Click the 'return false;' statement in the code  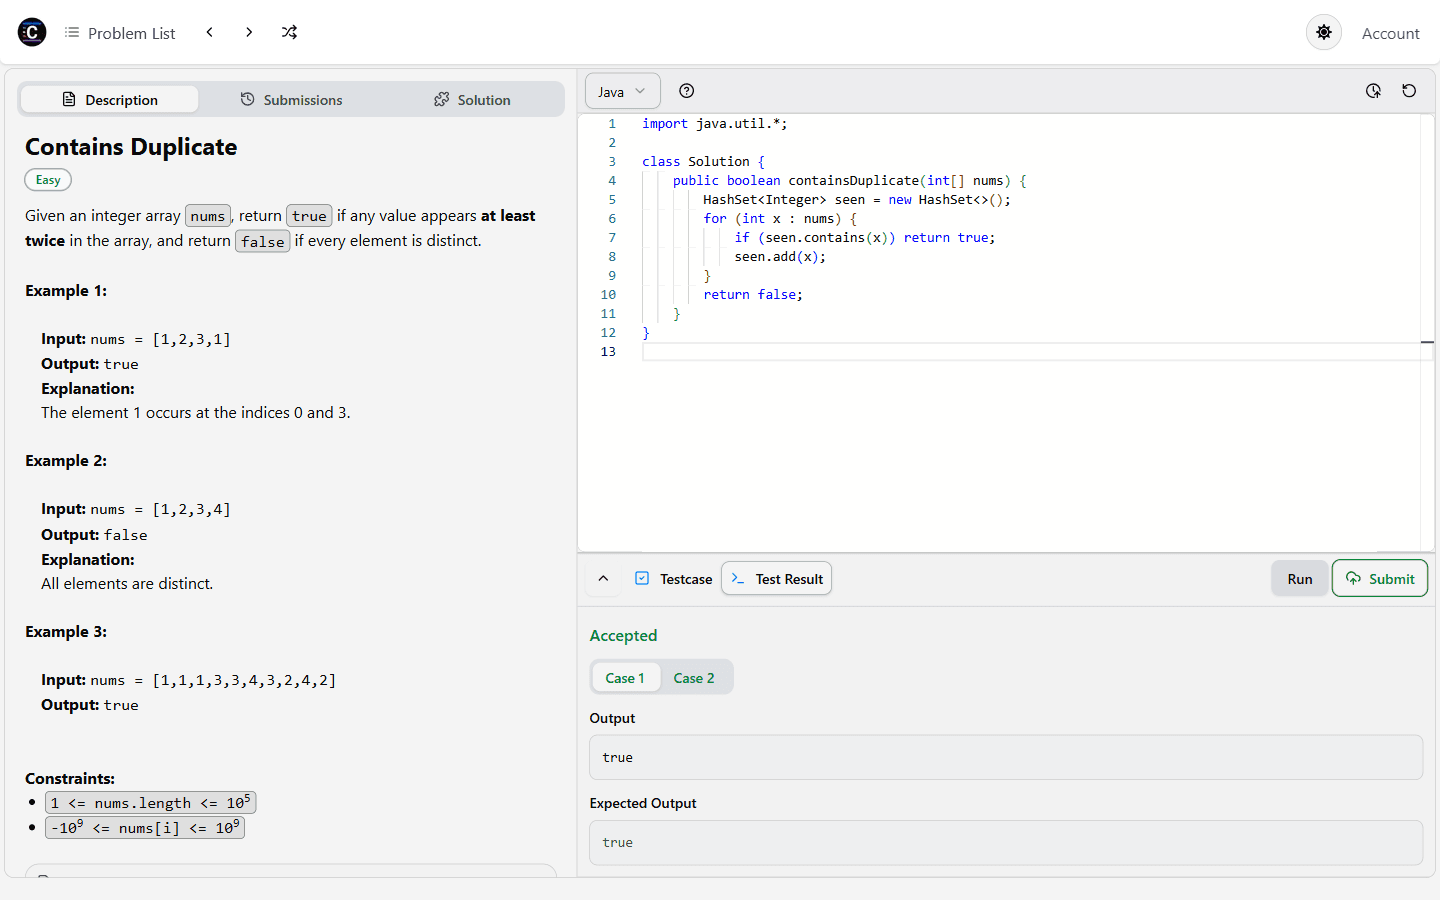click(x=753, y=295)
